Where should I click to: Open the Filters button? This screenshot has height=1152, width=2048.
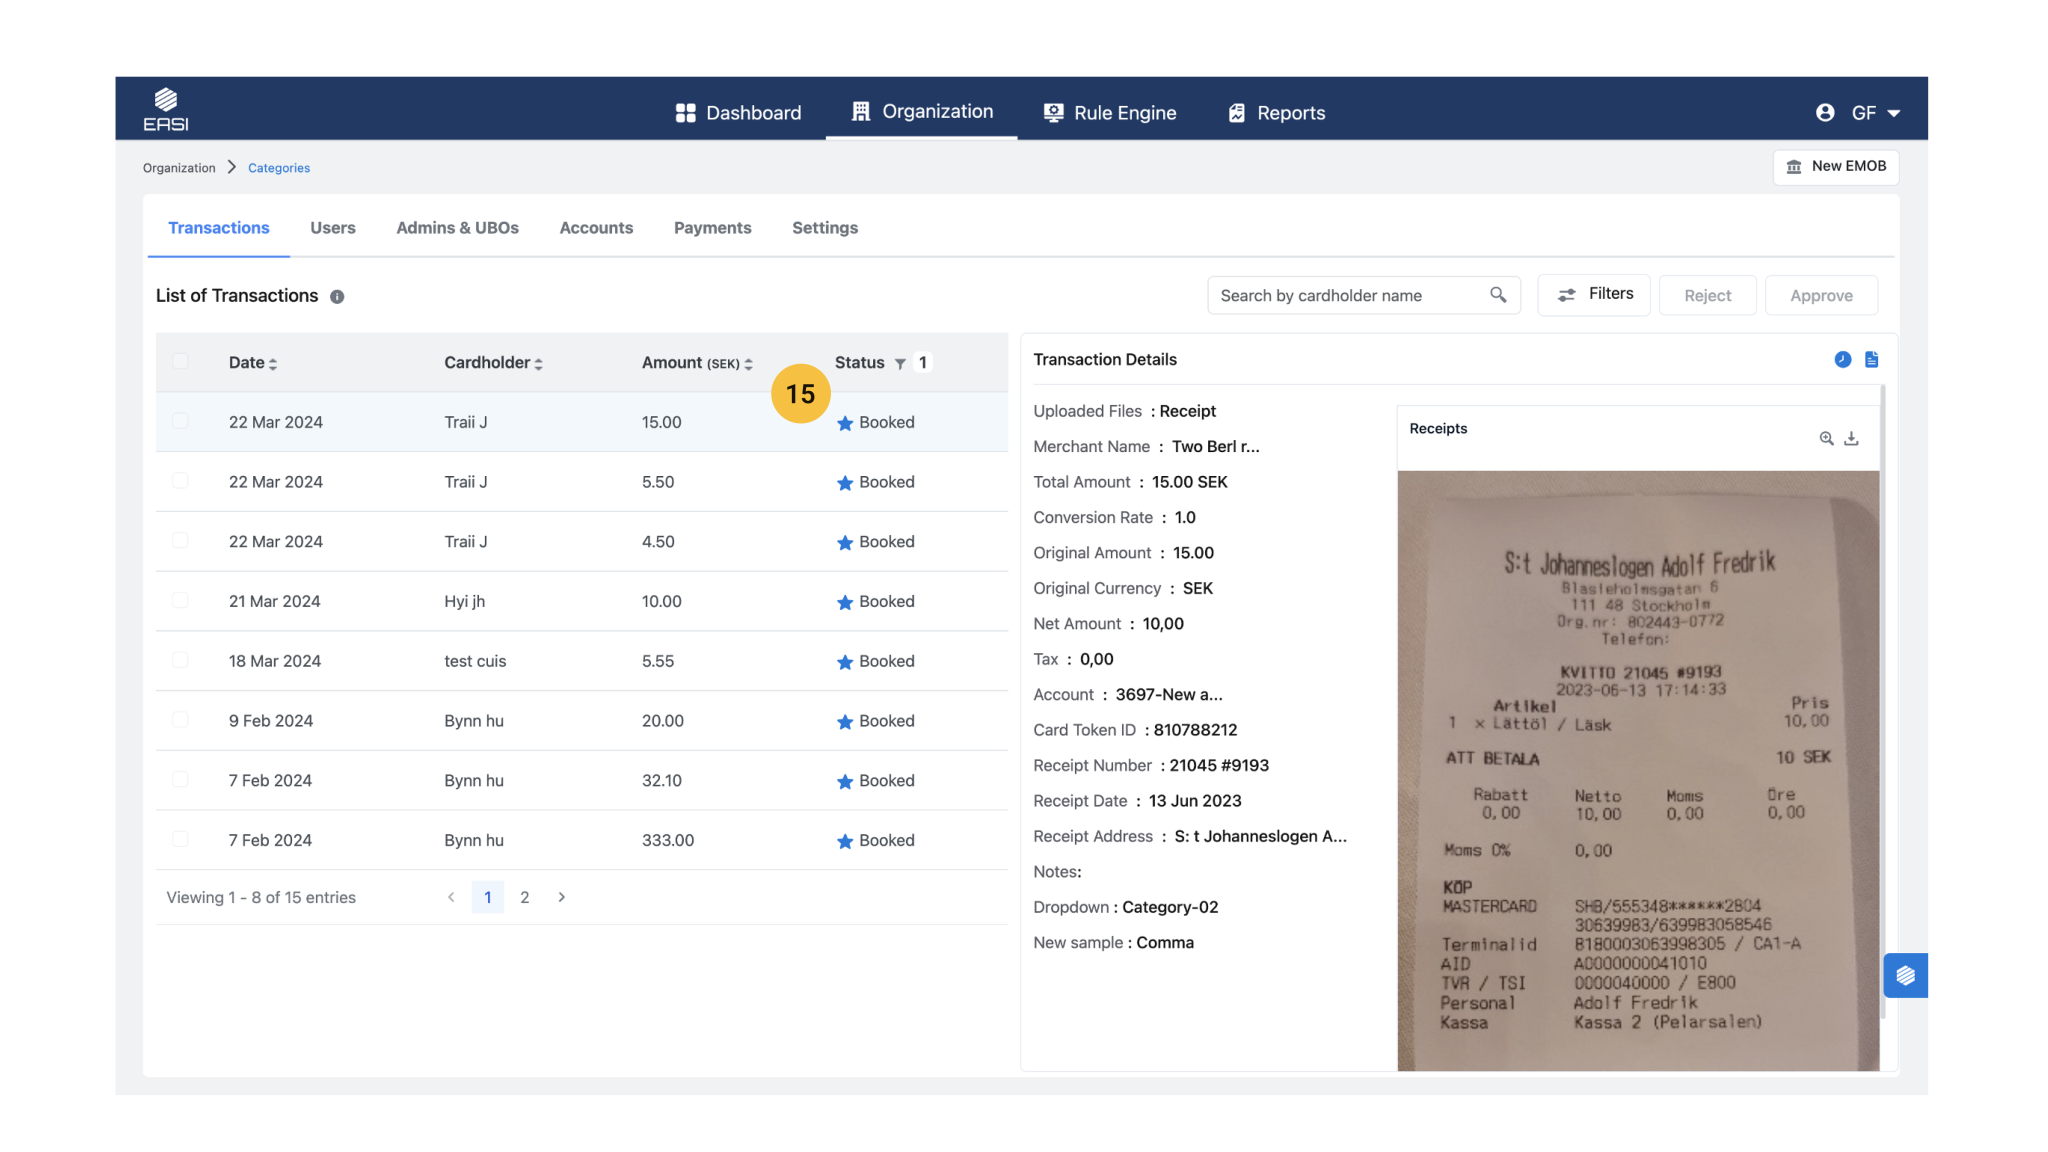(1594, 295)
